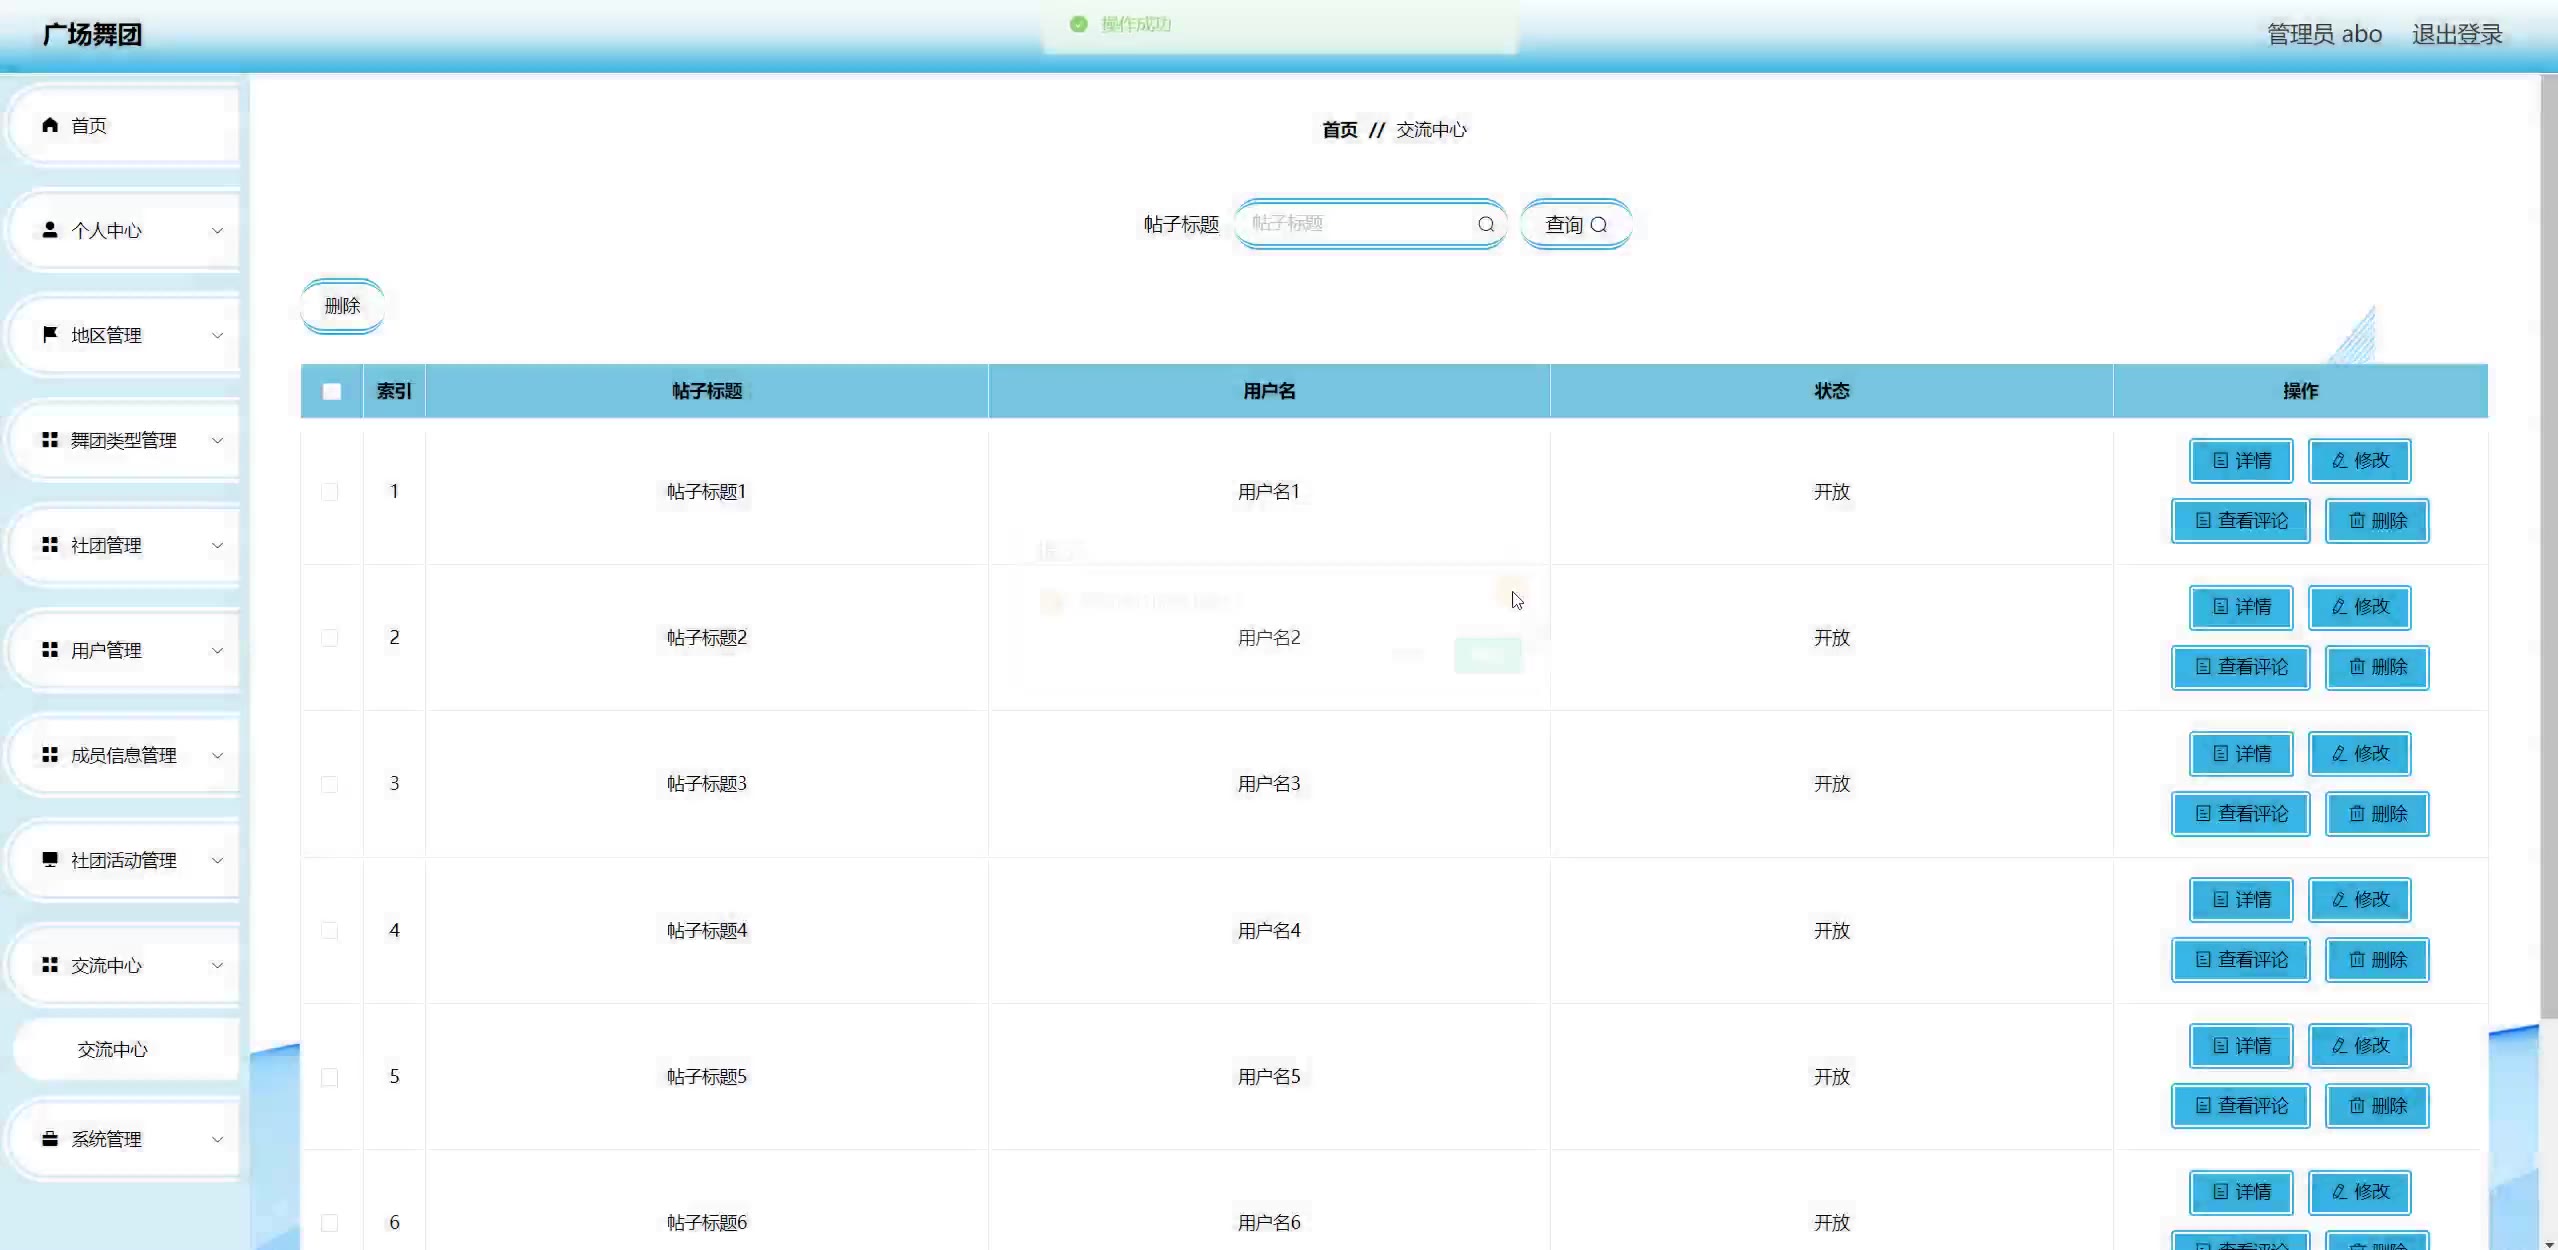The width and height of the screenshot is (2558, 1250).
Task: Click the grid icon for 用户管理
Action: click(50, 650)
